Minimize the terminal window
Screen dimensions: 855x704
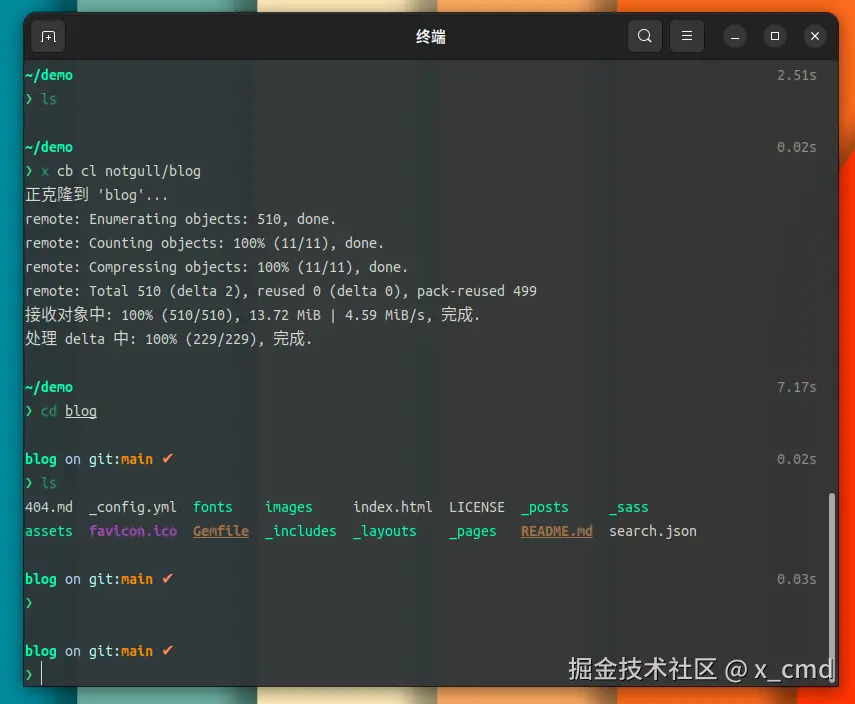735,37
